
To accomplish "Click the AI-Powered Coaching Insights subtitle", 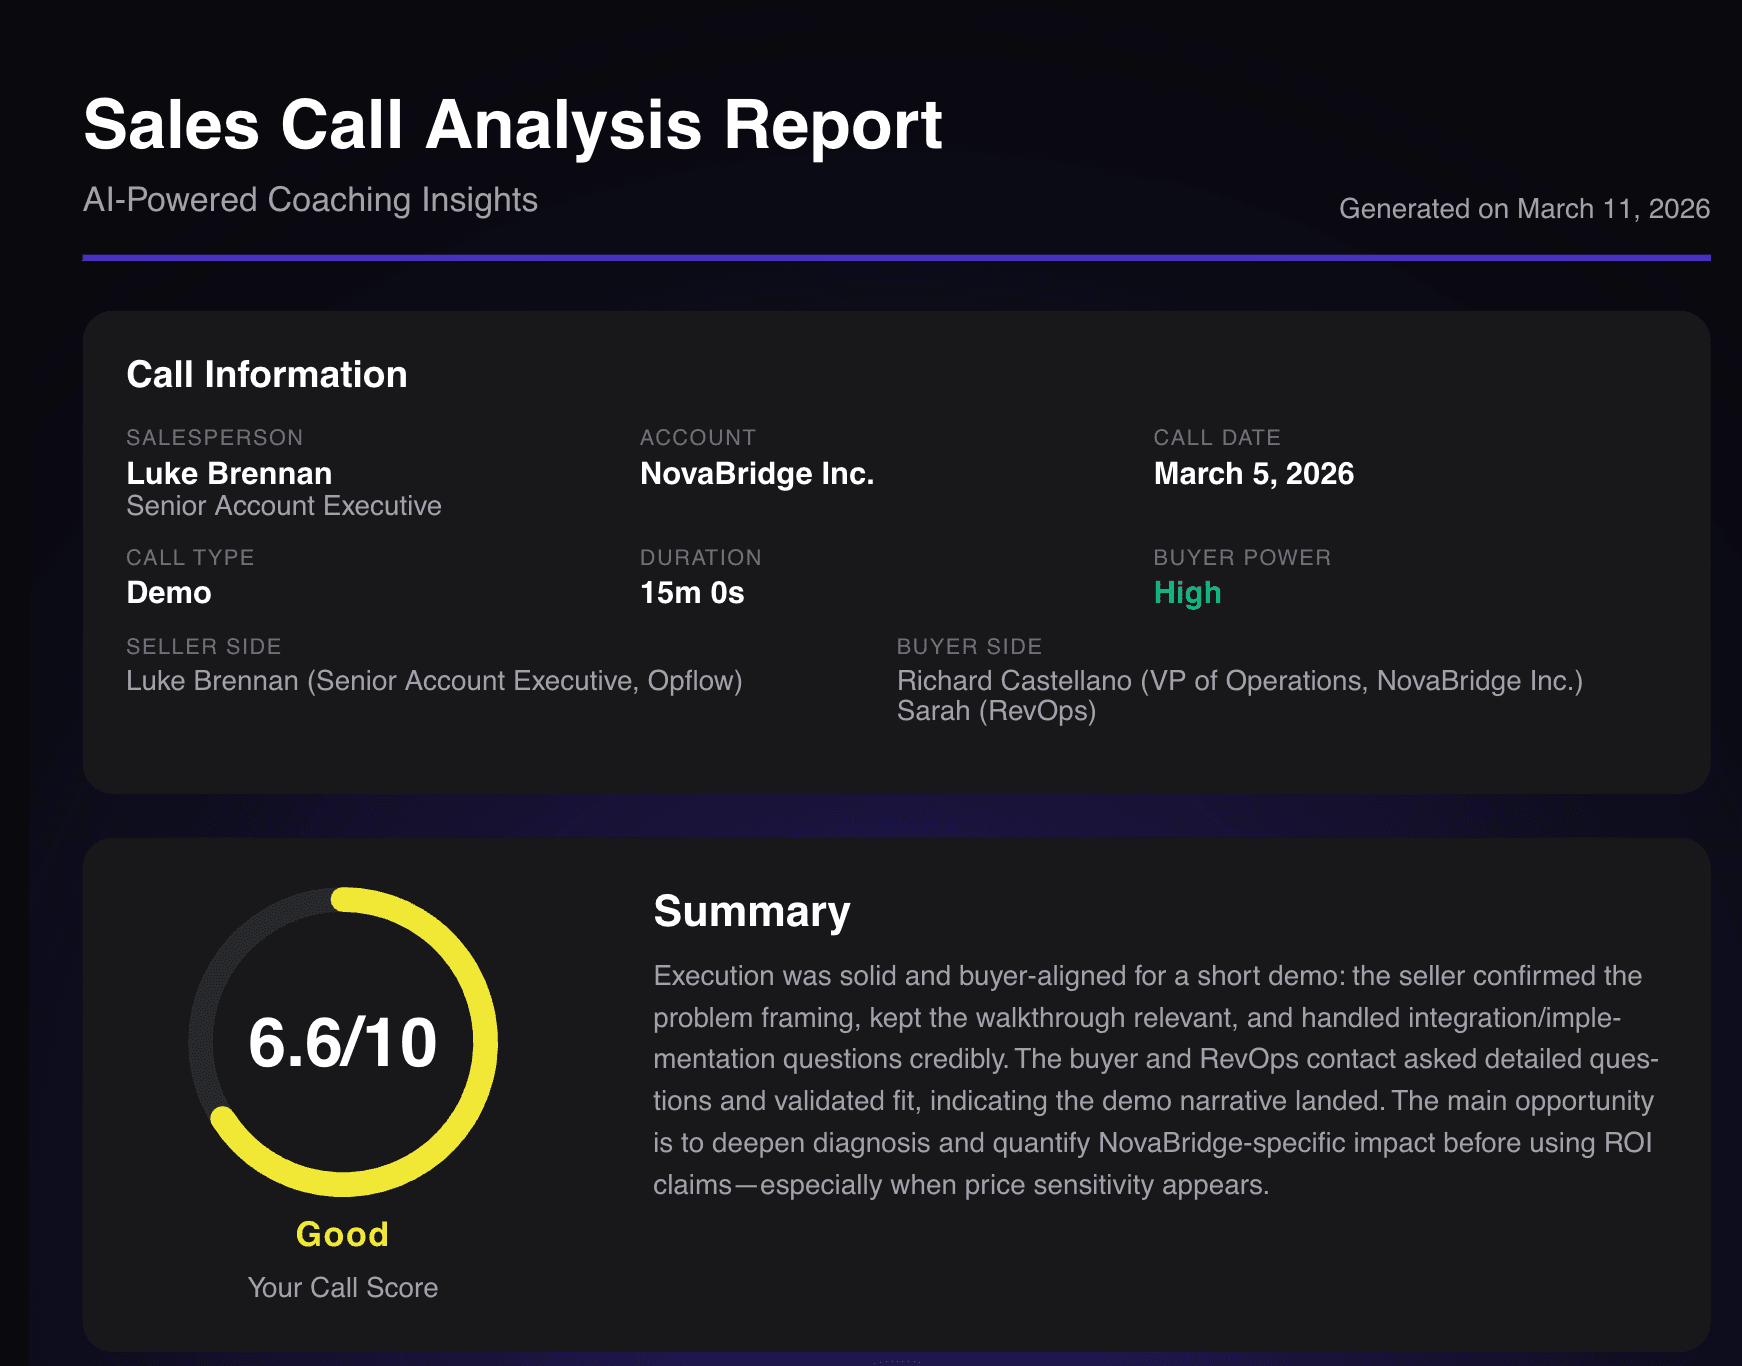I will click(x=310, y=200).
